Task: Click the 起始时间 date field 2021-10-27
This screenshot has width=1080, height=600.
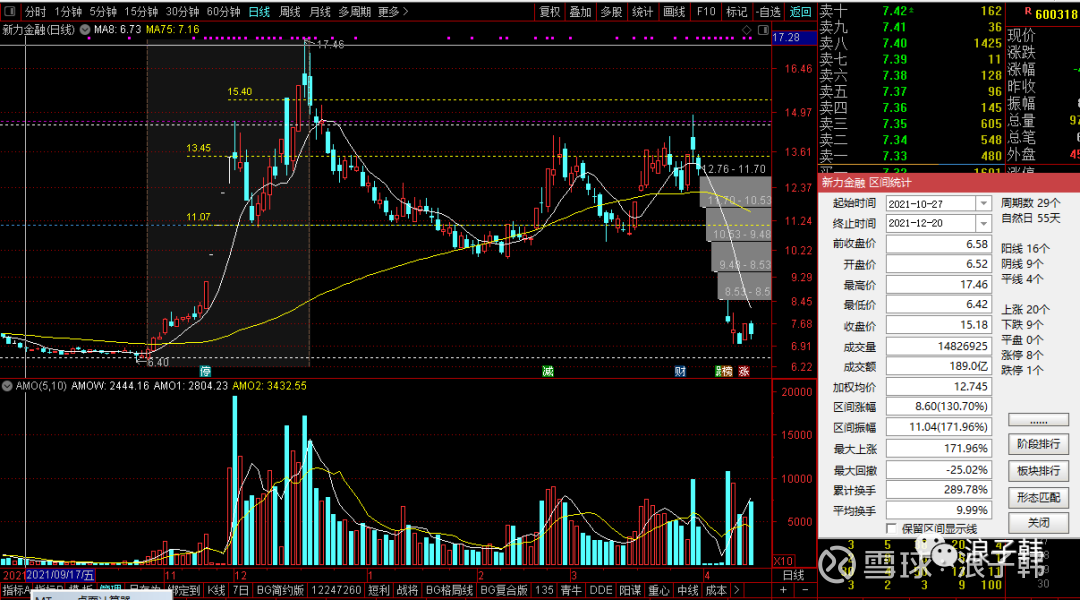Action: [x=931, y=203]
